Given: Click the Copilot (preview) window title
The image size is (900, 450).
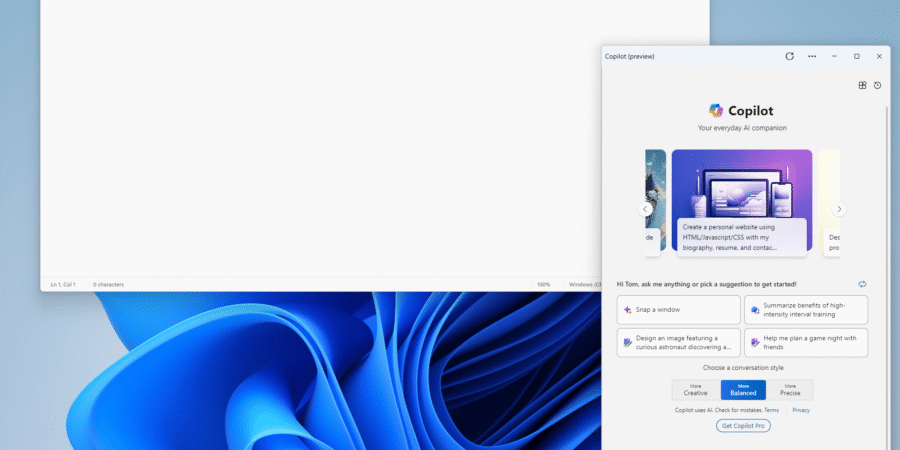Looking at the screenshot, I should (x=629, y=56).
